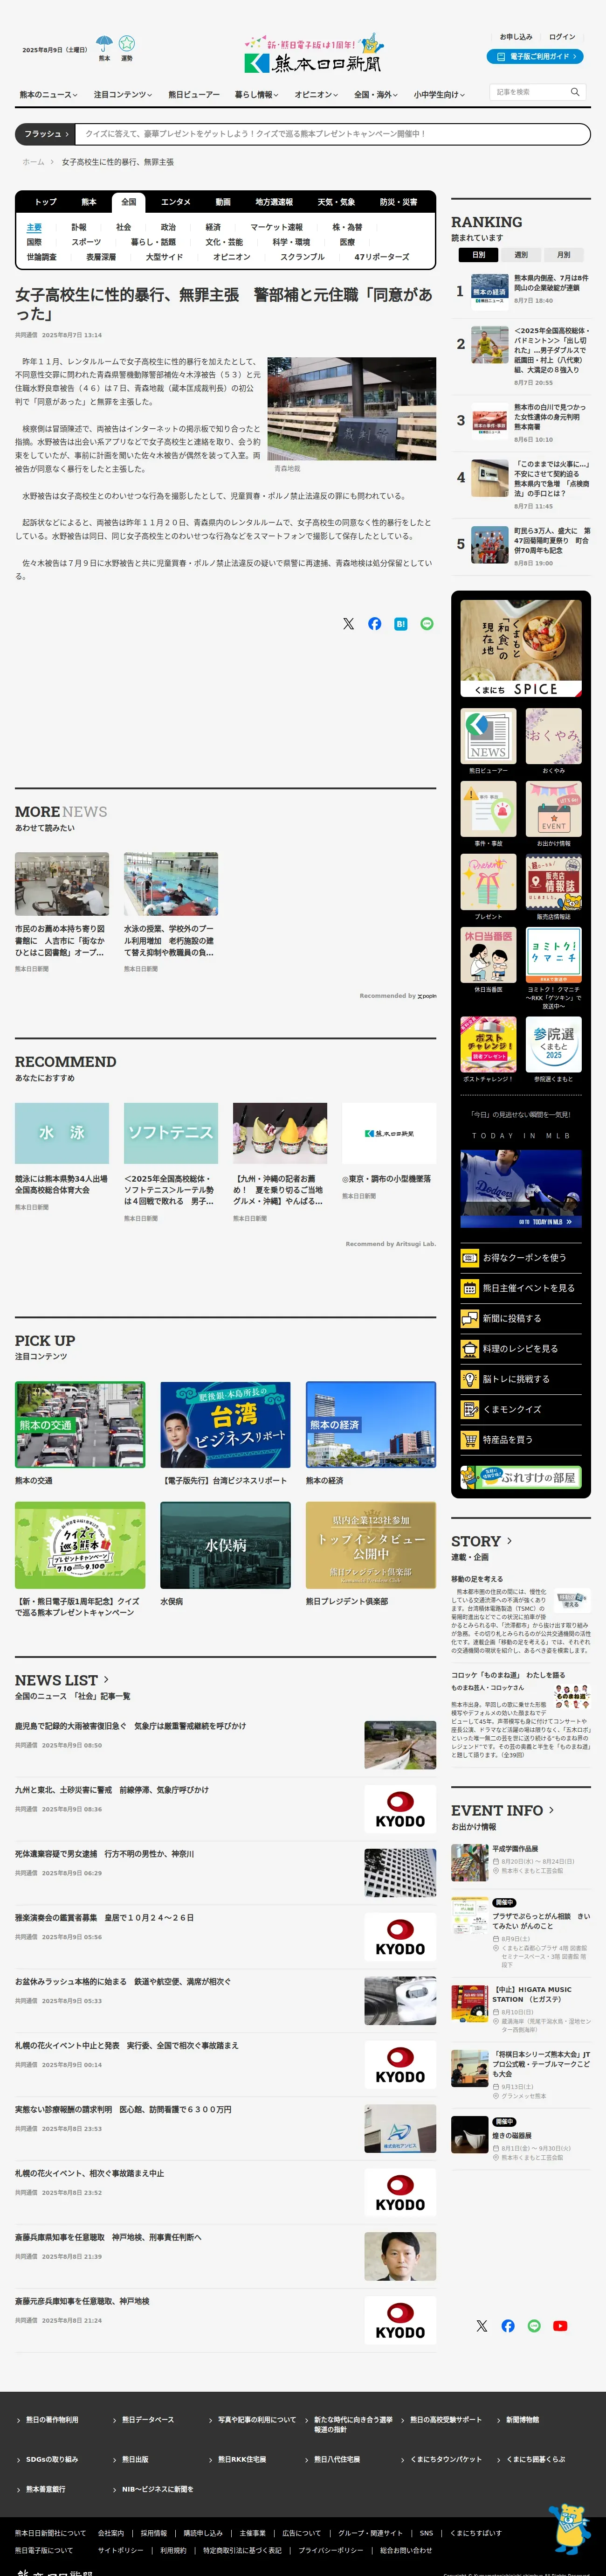Open the フラッシュ ticker label

pos(45,134)
